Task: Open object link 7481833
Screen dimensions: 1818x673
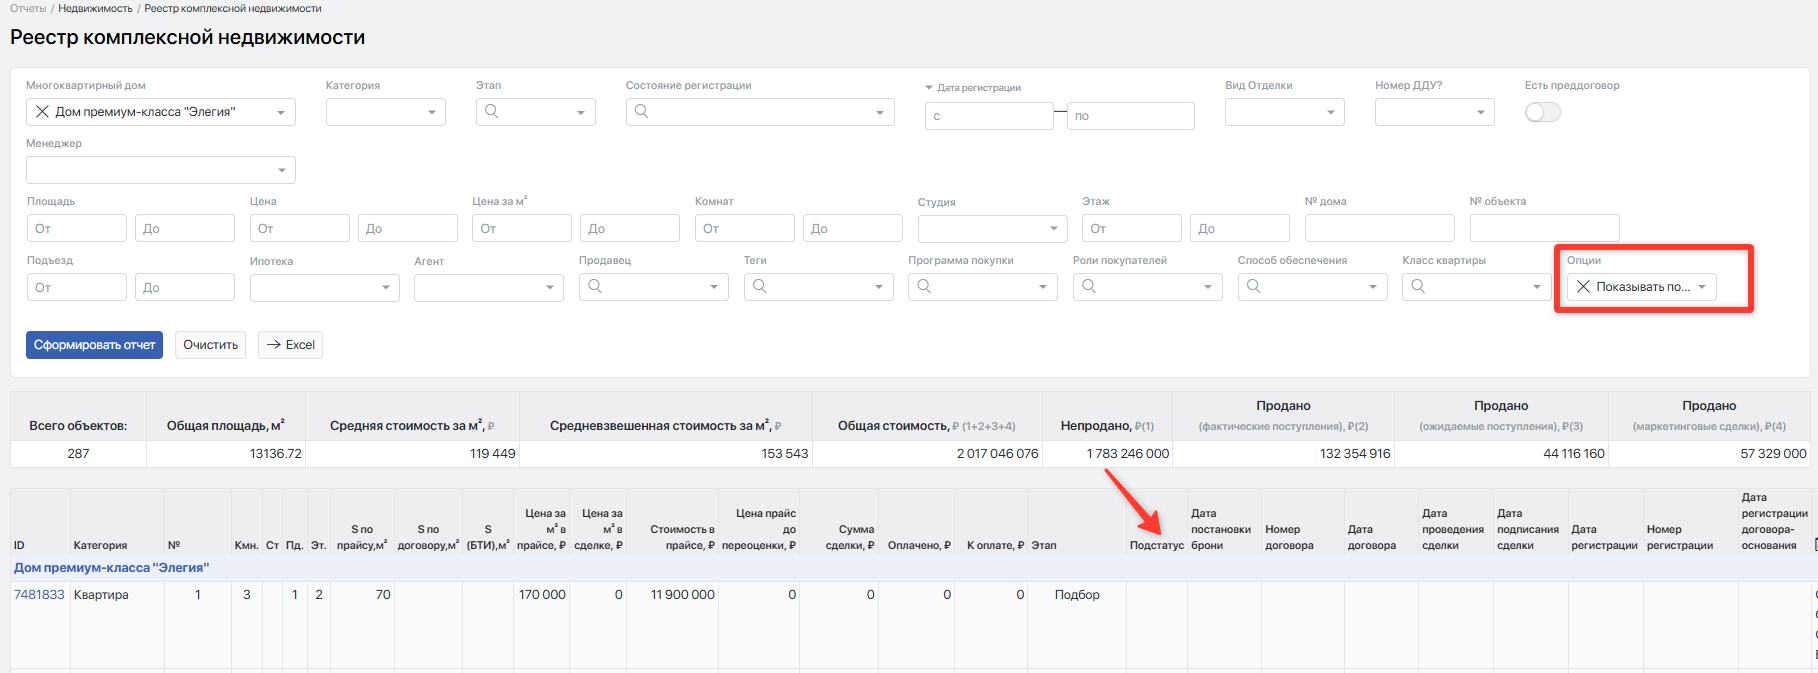Action: [x=39, y=594]
